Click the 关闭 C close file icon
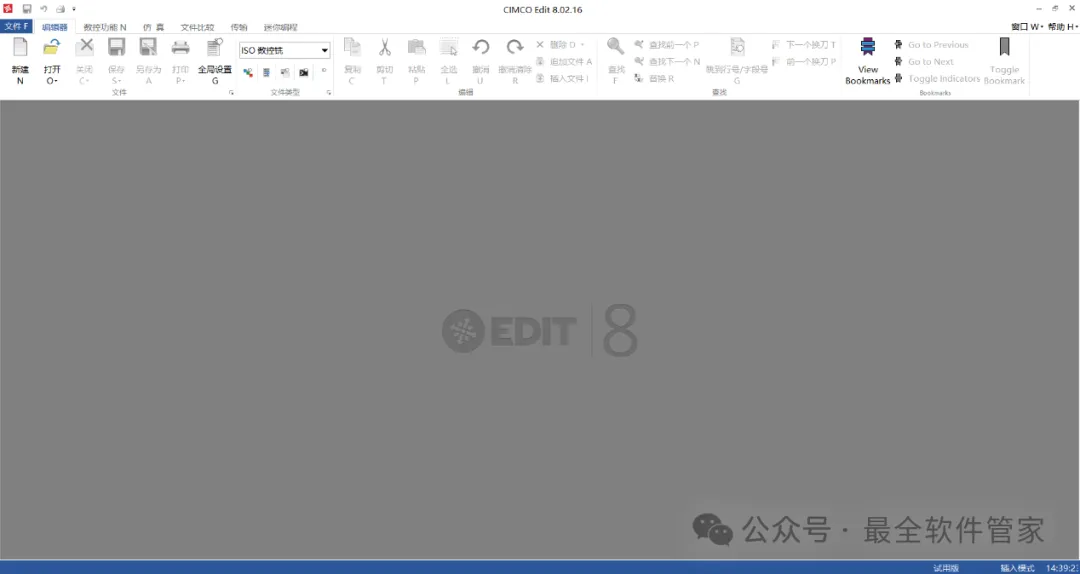1080x574 pixels. pos(84,48)
